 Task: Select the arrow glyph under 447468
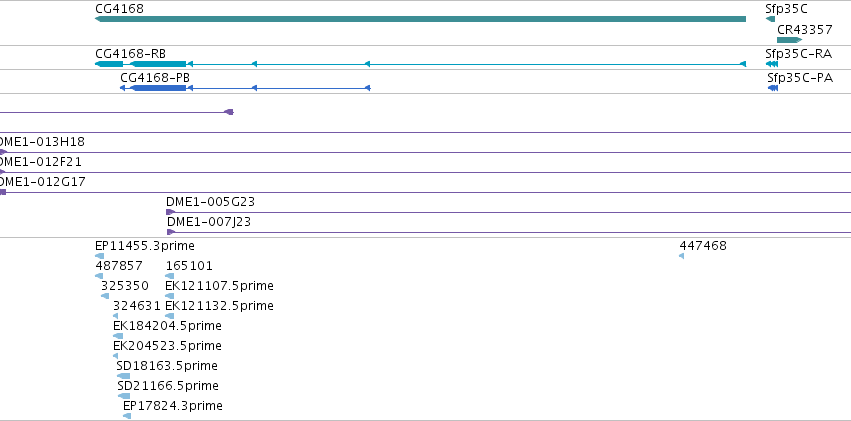pyautogui.click(x=682, y=256)
